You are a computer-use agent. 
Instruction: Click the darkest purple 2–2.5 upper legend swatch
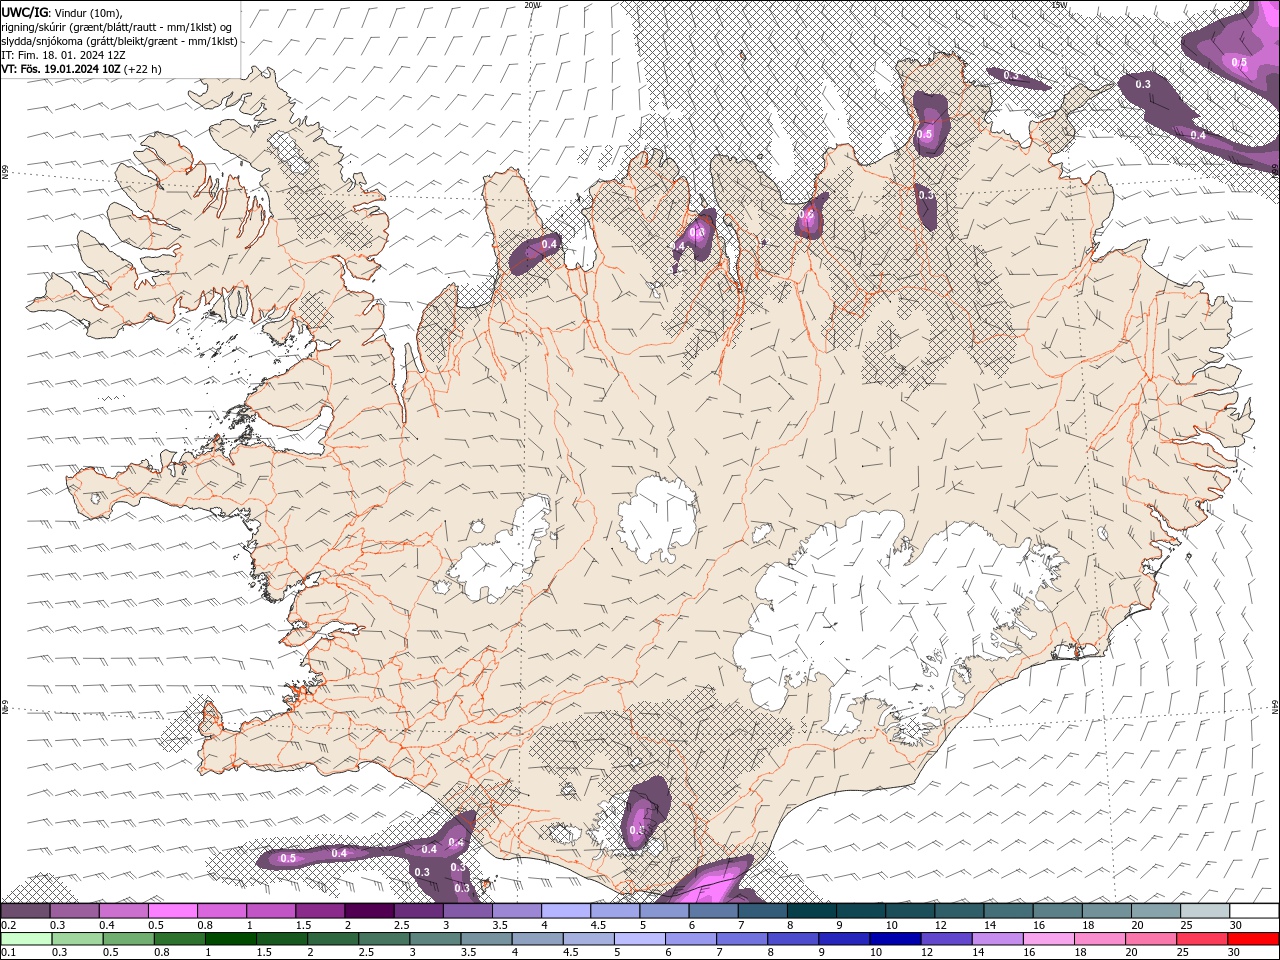pos(369,911)
